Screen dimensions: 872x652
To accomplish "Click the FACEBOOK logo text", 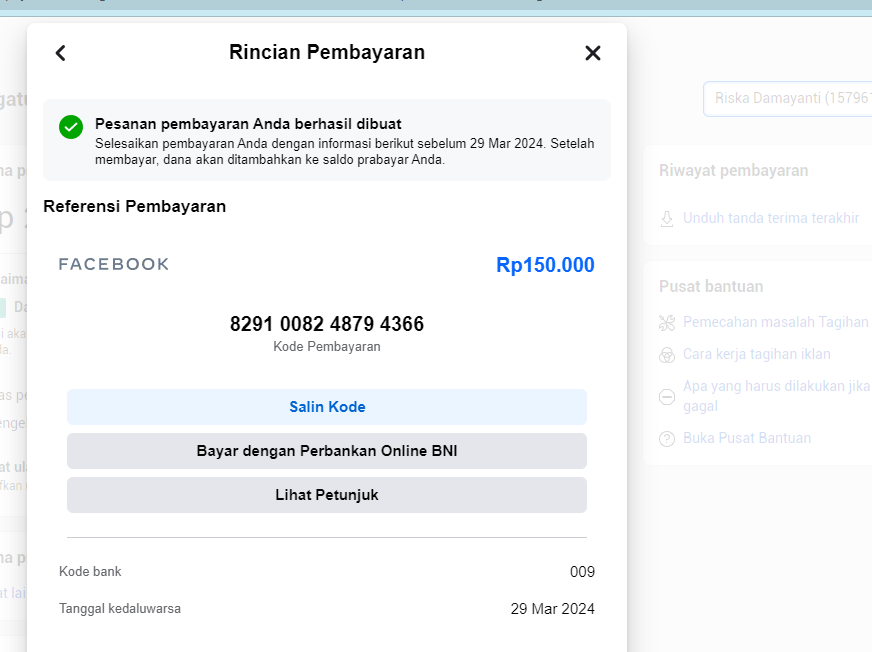I will coord(114,264).
